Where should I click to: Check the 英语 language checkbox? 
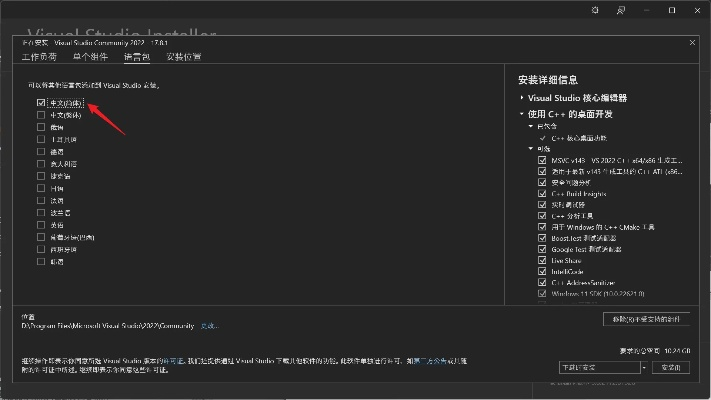[41, 225]
